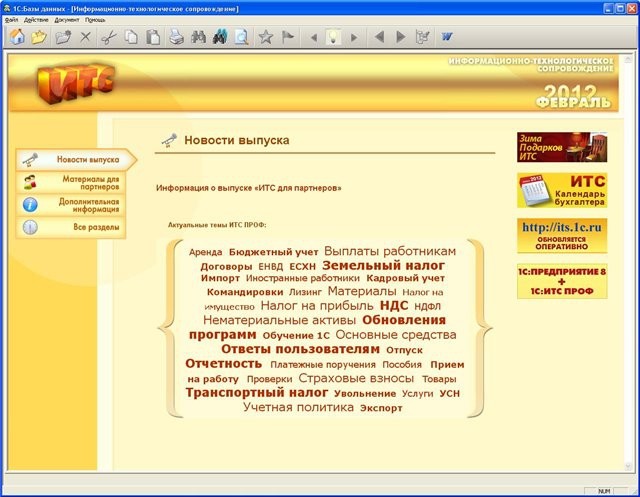Open the 1С:Предприятие 8 + 1С:ИТС ПРОФ banner
Viewport: 640px width, 497px height.
tap(562, 281)
